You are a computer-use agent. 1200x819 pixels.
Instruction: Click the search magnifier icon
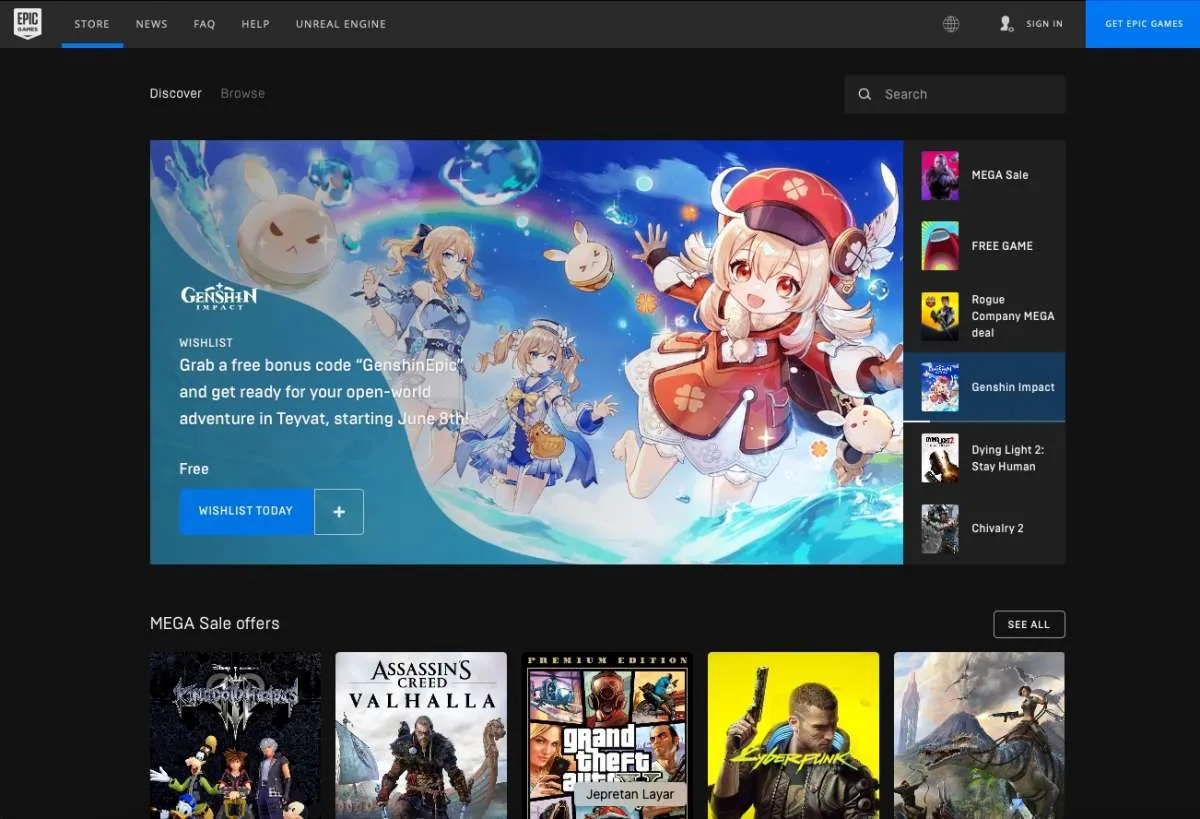[x=865, y=94]
